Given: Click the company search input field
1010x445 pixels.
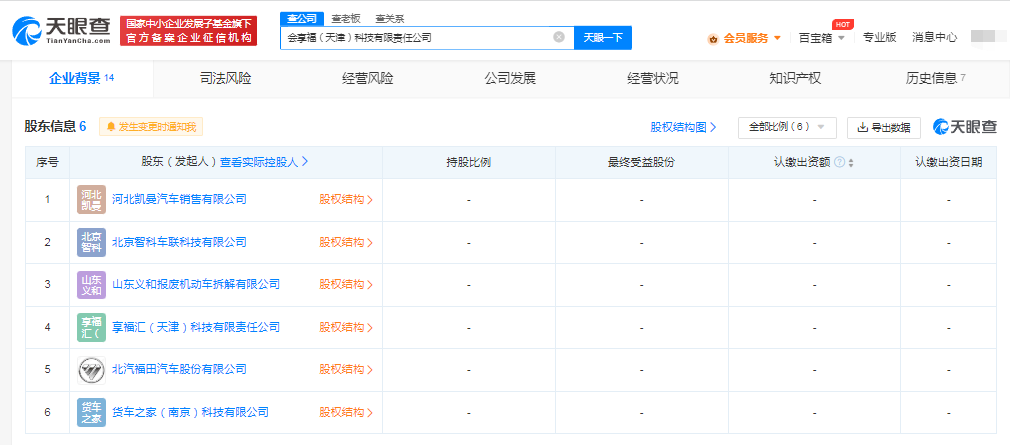Looking at the screenshot, I should tap(417, 37).
